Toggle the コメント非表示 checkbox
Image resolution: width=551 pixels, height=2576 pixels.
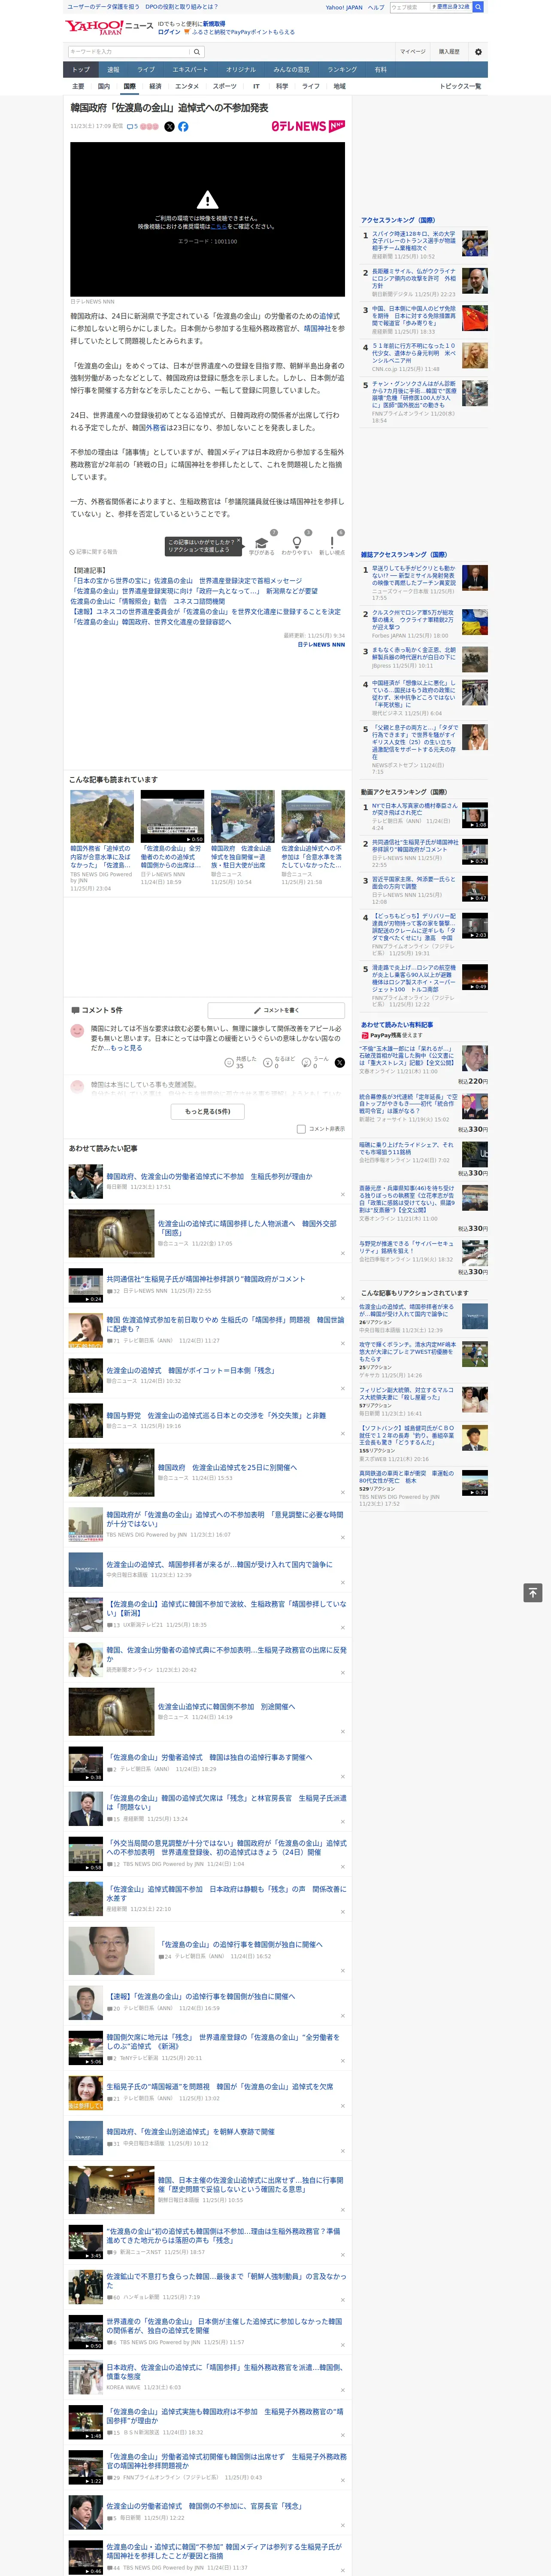[x=301, y=1129]
